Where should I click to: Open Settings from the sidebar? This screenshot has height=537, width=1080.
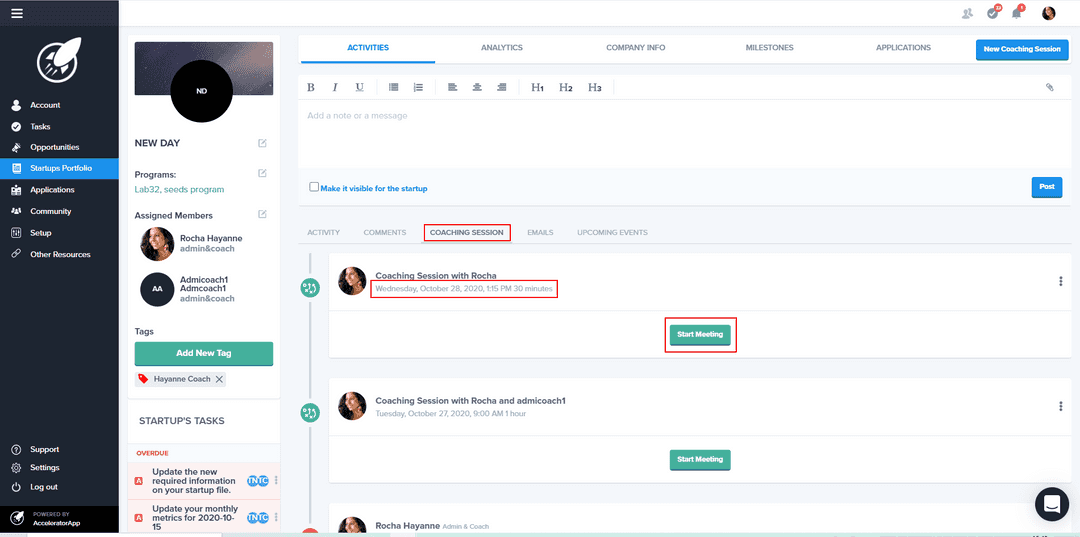pyautogui.click(x=44, y=468)
